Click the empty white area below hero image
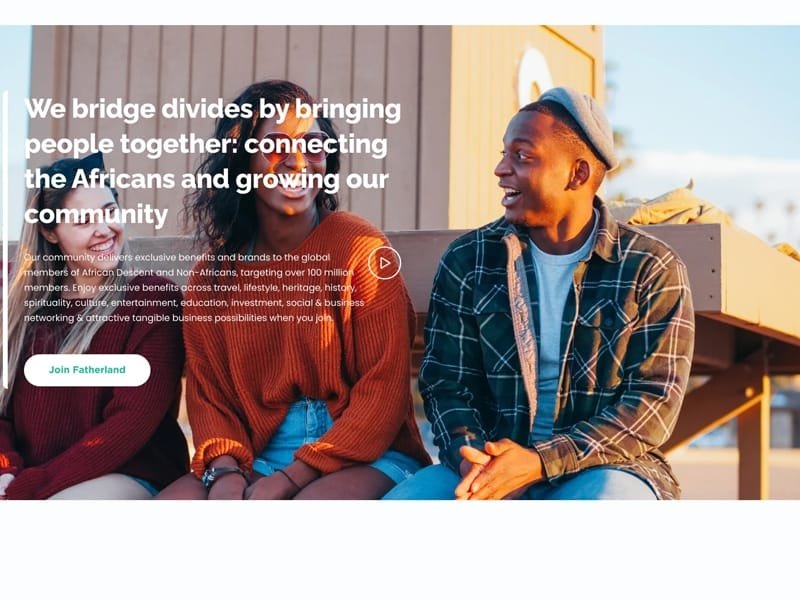 (400, 549)
